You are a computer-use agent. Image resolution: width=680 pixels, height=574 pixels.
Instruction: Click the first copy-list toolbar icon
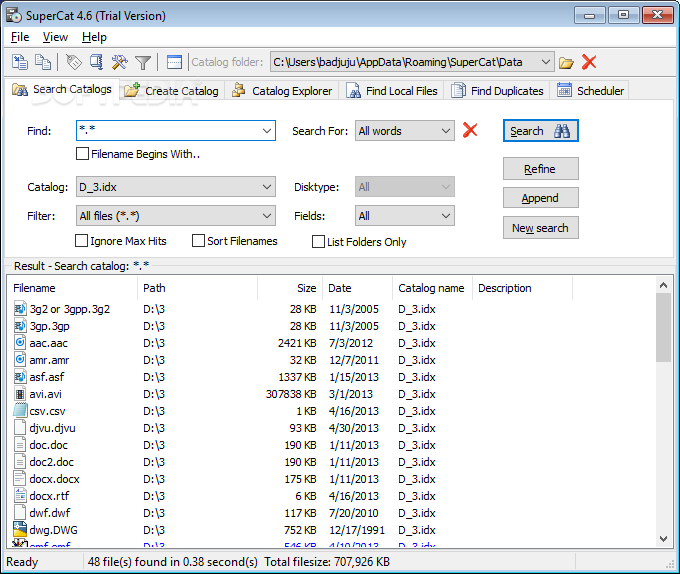click(20, 62)
